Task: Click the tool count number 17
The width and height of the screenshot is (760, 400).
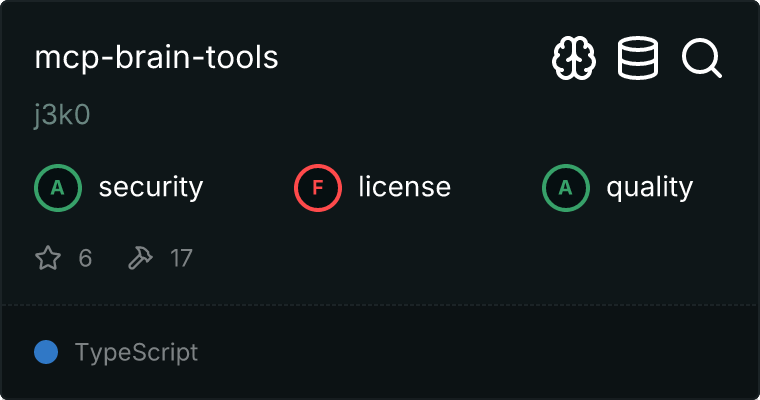Action: (x=181, y=259)
